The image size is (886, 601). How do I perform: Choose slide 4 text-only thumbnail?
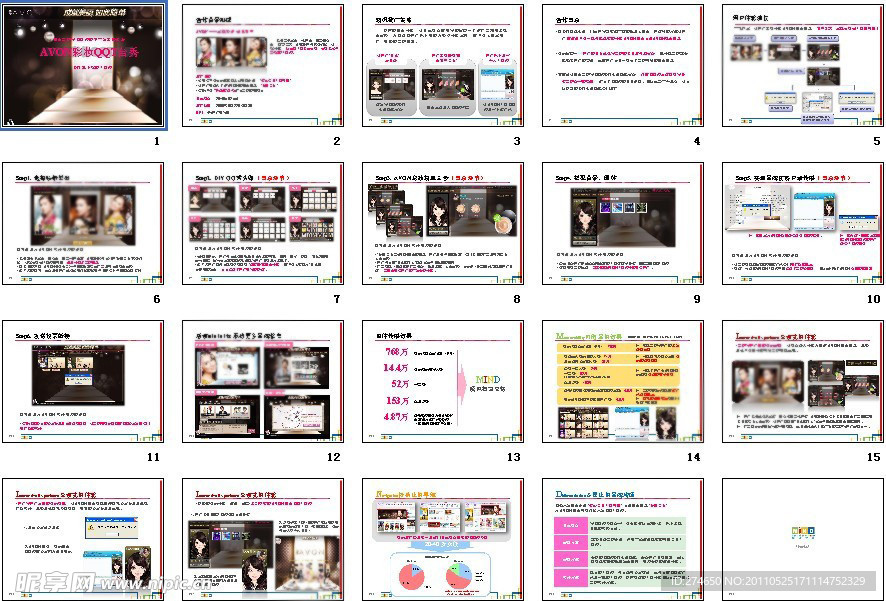tap(623, 66)
